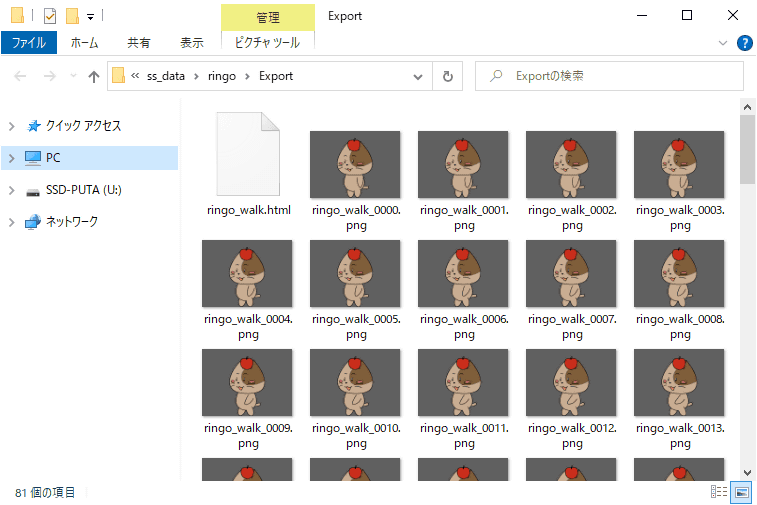Select the ringo_walk.html file
This screenshot has height=505, width=757.
248,164
